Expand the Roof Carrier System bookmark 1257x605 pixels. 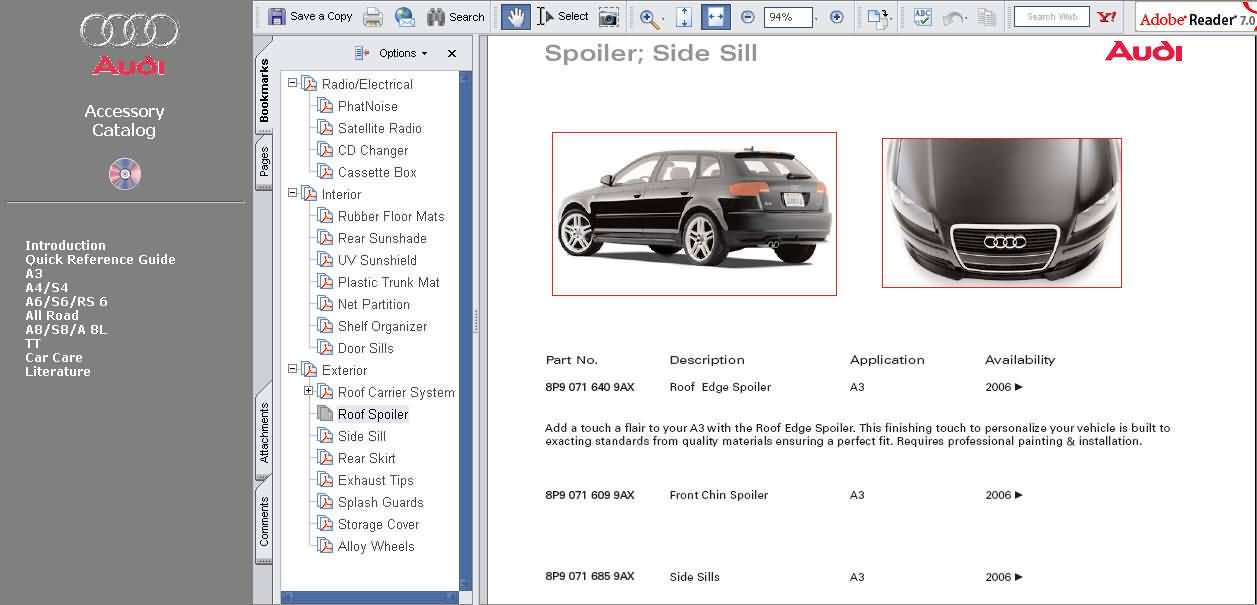[308, 392]
